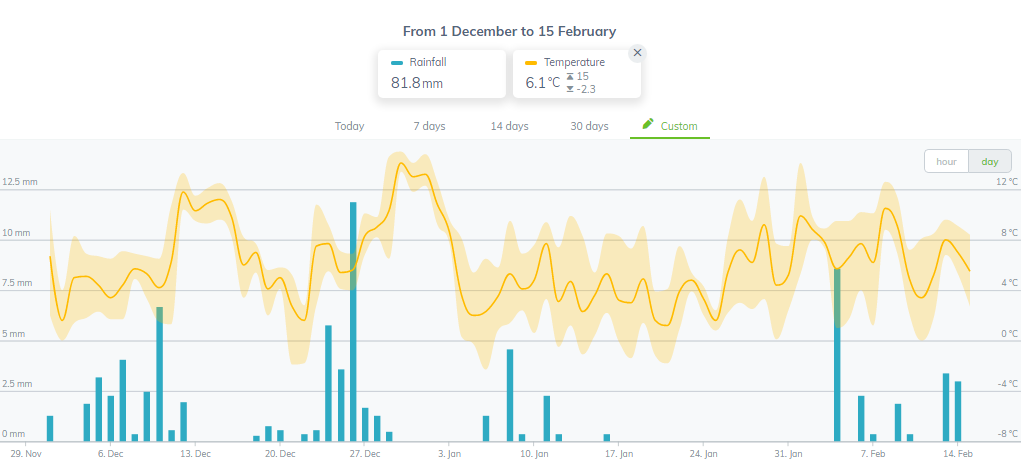Click the 6. Dec date label

click(x=110, y=453)
